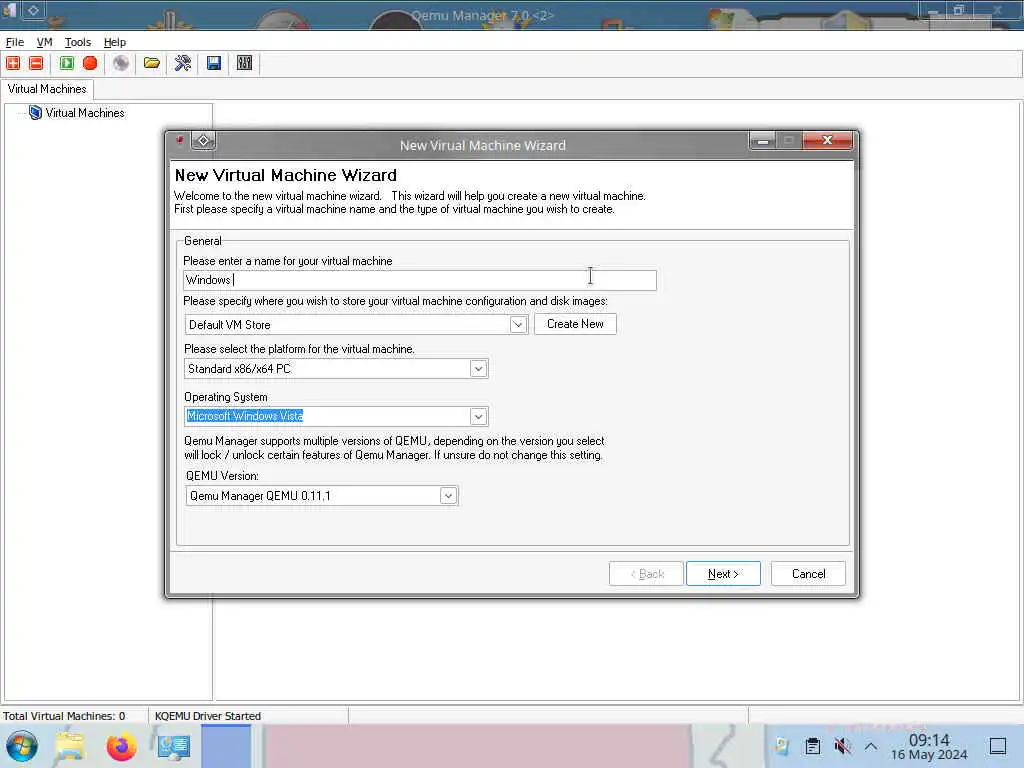1024x768 pixels.
Task: Click the green play start VM icon
Action: [67, 63]
